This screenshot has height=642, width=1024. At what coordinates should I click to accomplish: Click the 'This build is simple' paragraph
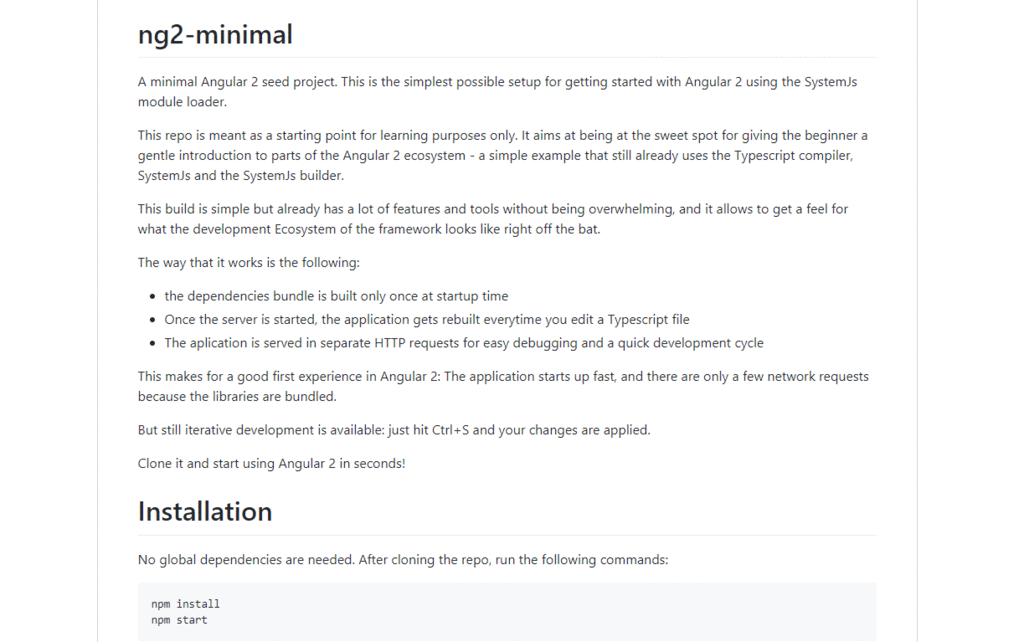coord(492,209)
